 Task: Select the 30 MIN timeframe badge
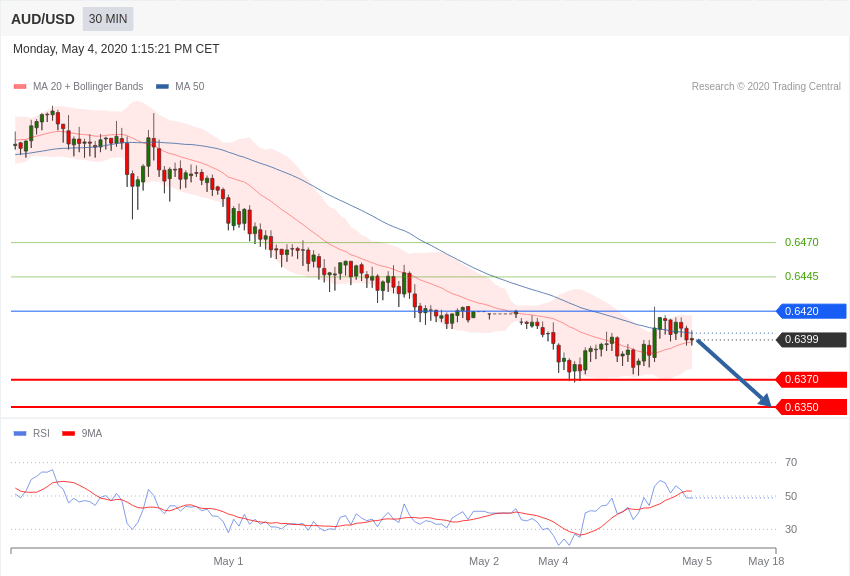pyautogui.click(x=108, y=19)
